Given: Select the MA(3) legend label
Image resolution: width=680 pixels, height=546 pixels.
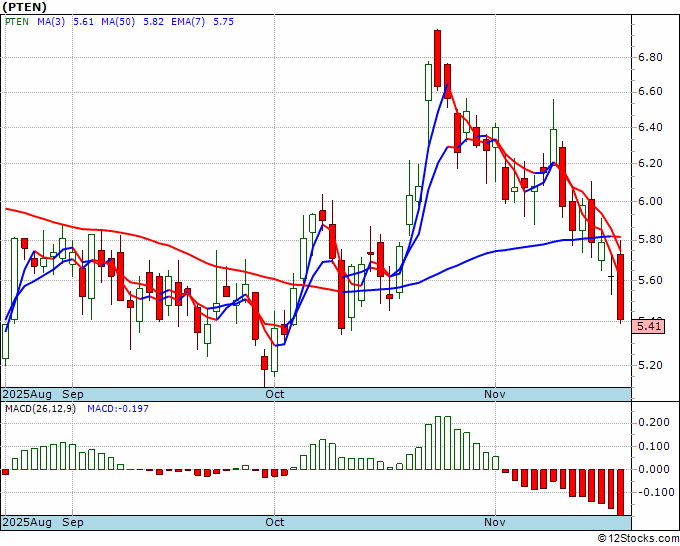Looking at the screenshot, I should [51, 22].
